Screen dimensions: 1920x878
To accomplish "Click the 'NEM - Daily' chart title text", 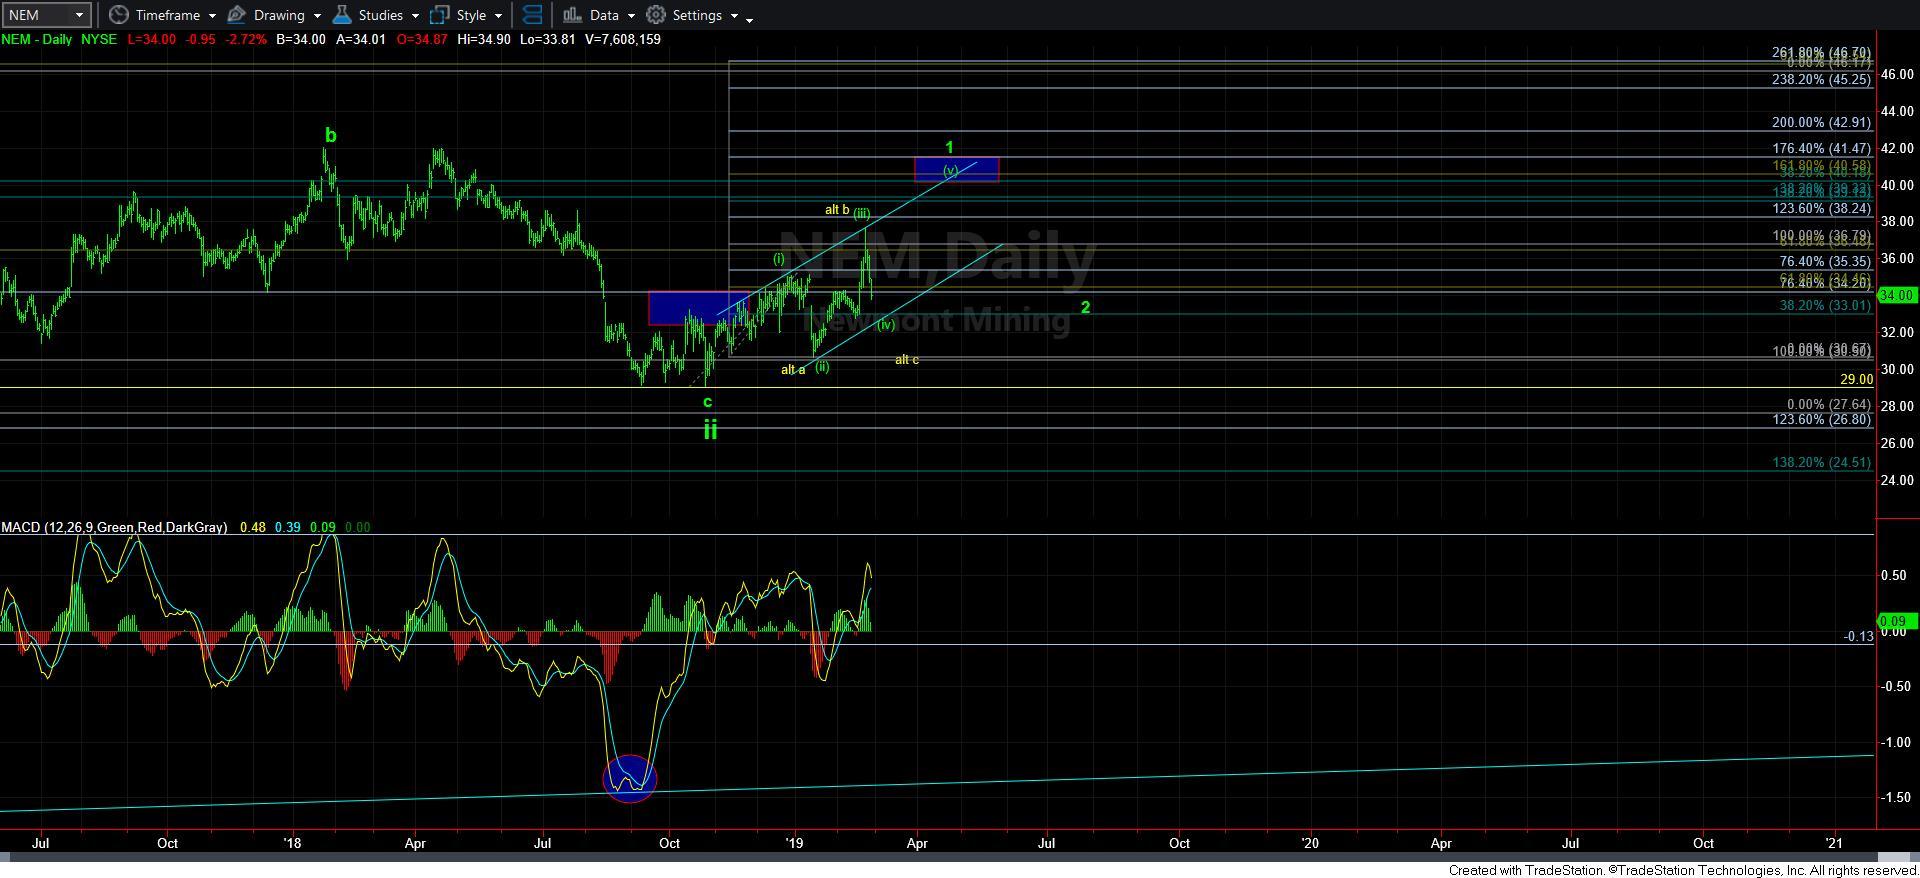I will [x=36, y=39].
